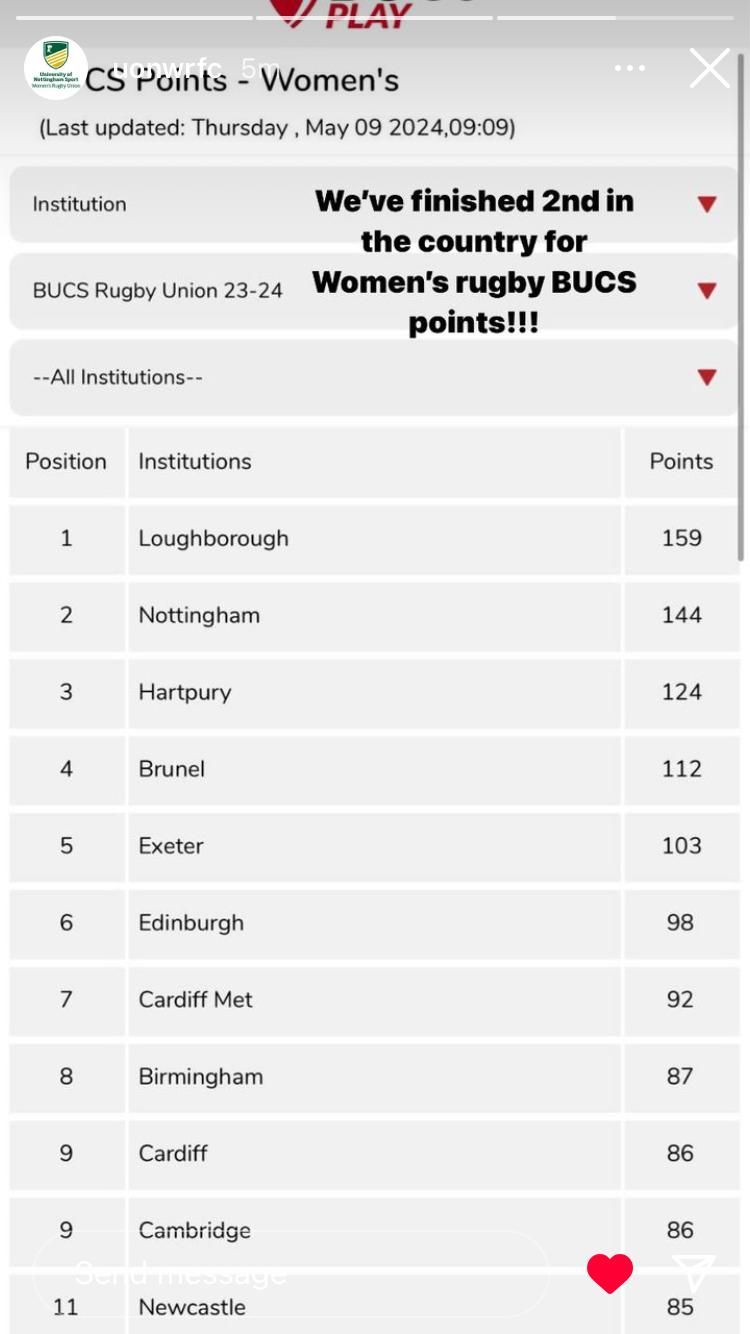The width and height of the screenshot is (750, 1334).
Task: Close the story with the X icon
Action: [710, 68]
